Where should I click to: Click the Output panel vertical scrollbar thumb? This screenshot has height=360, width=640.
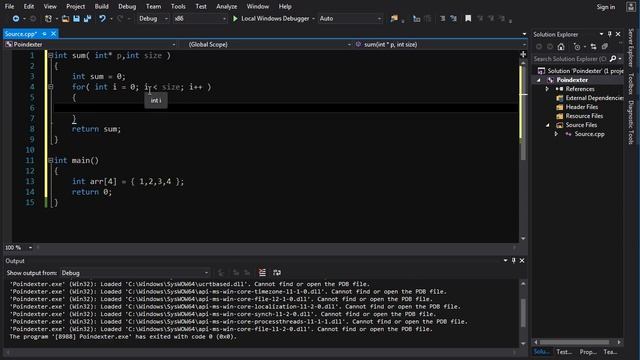coord(523,313)
